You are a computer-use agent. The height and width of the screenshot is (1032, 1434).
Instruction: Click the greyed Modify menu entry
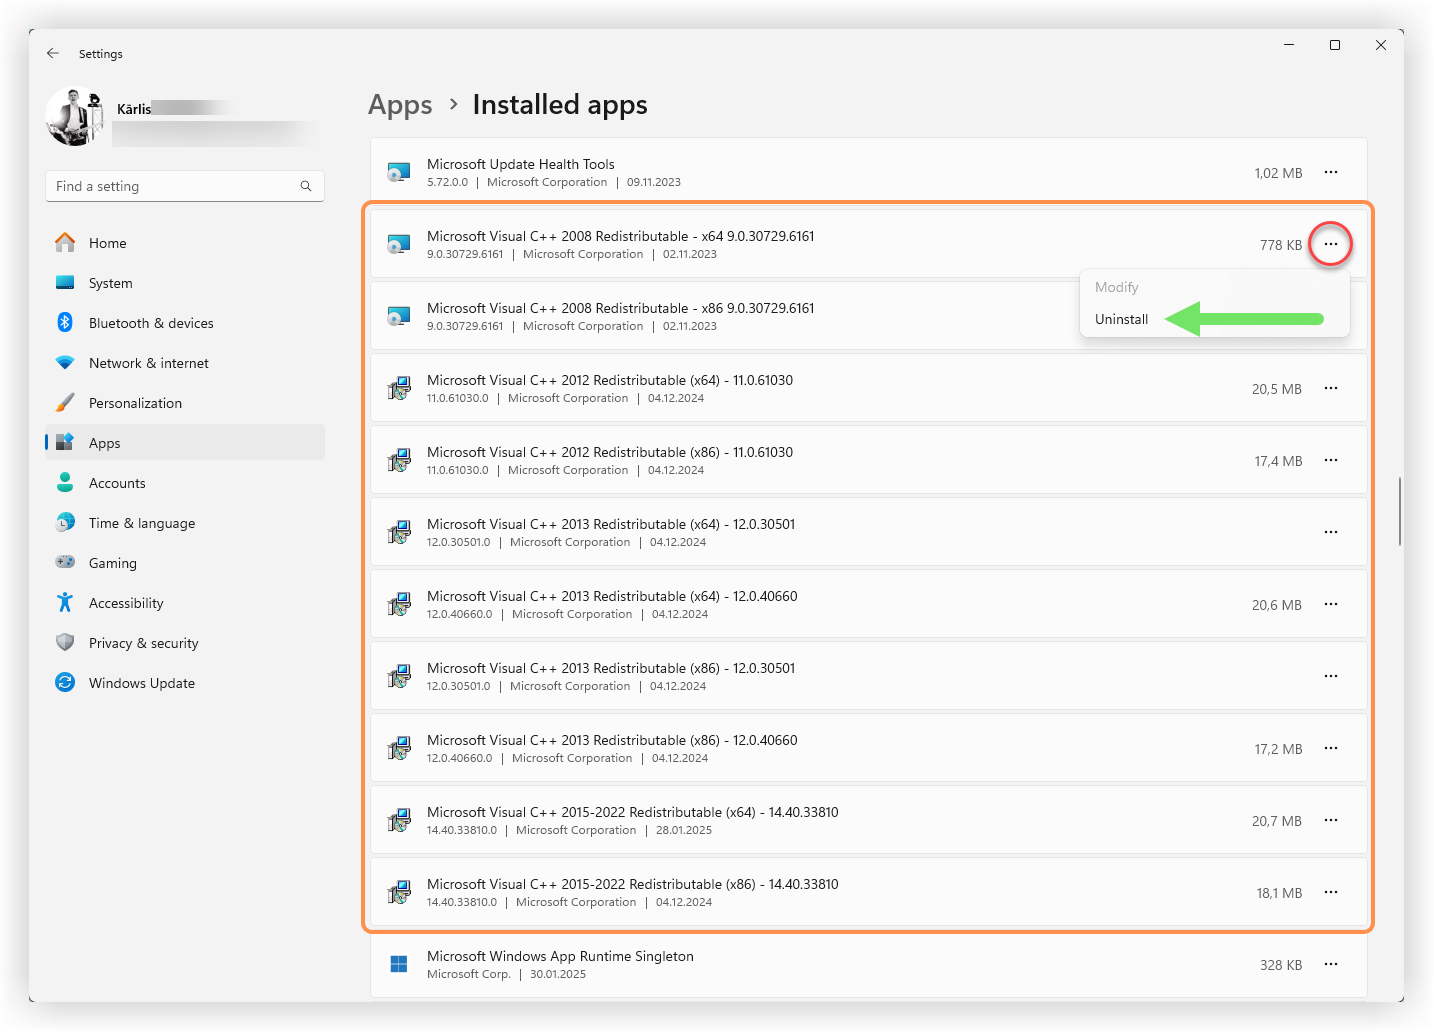[x=1116, y=287]
